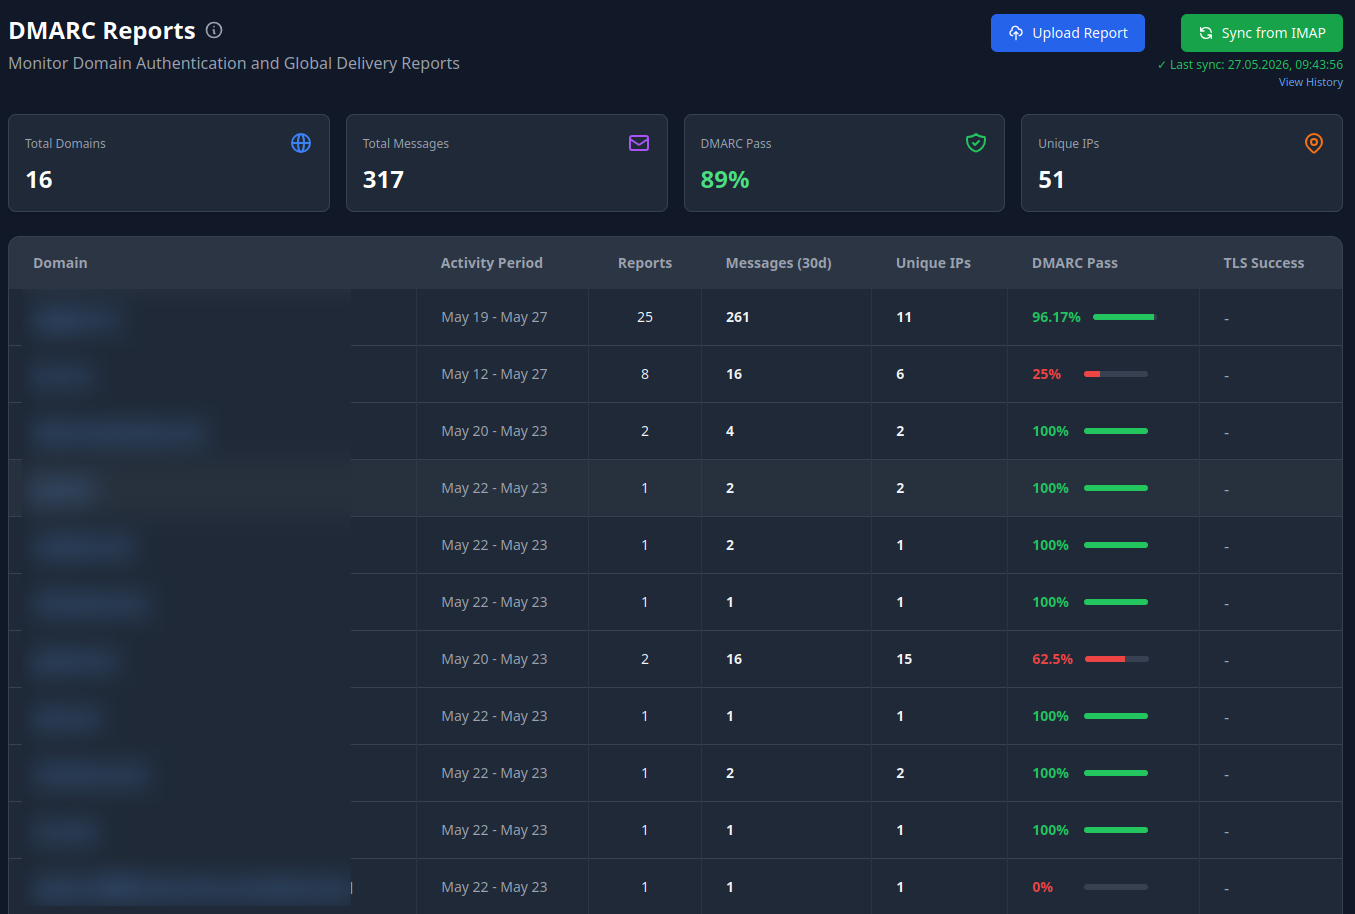Sort by the TLS Success column header

pyautogui.click(x=1264, y=263)
